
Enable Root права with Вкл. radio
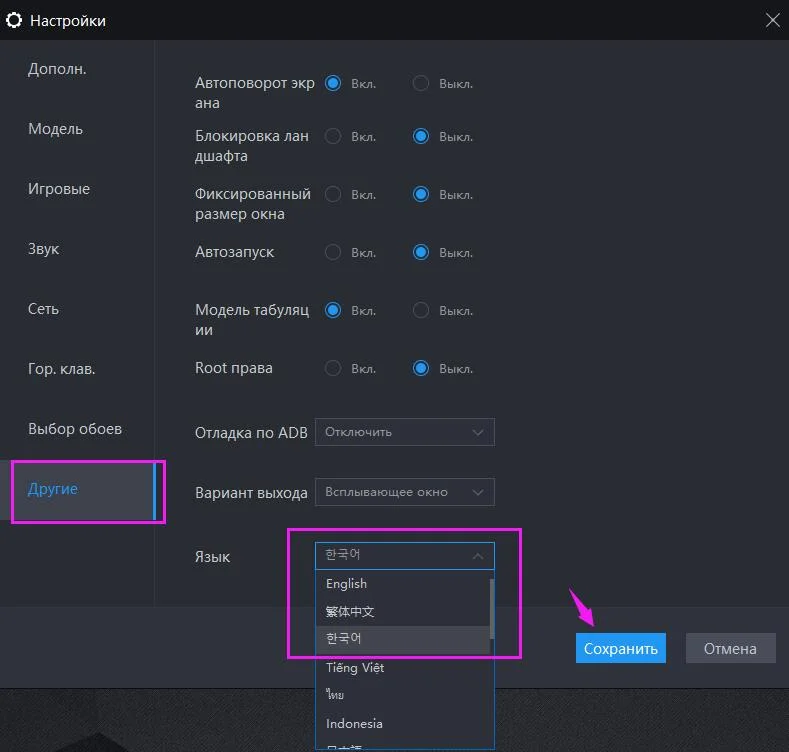333,368
